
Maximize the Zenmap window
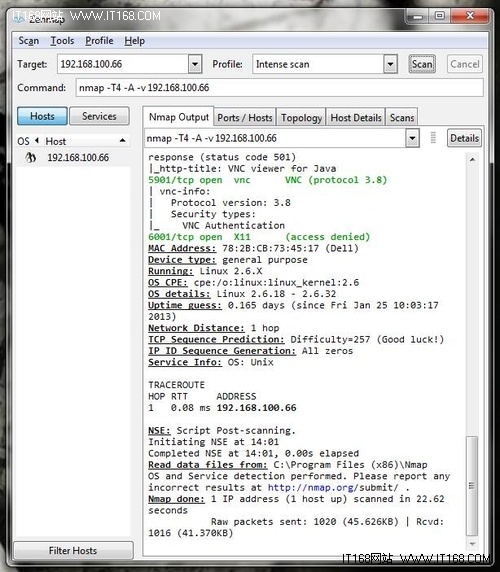pyautogui.click(x=440, y=16)
